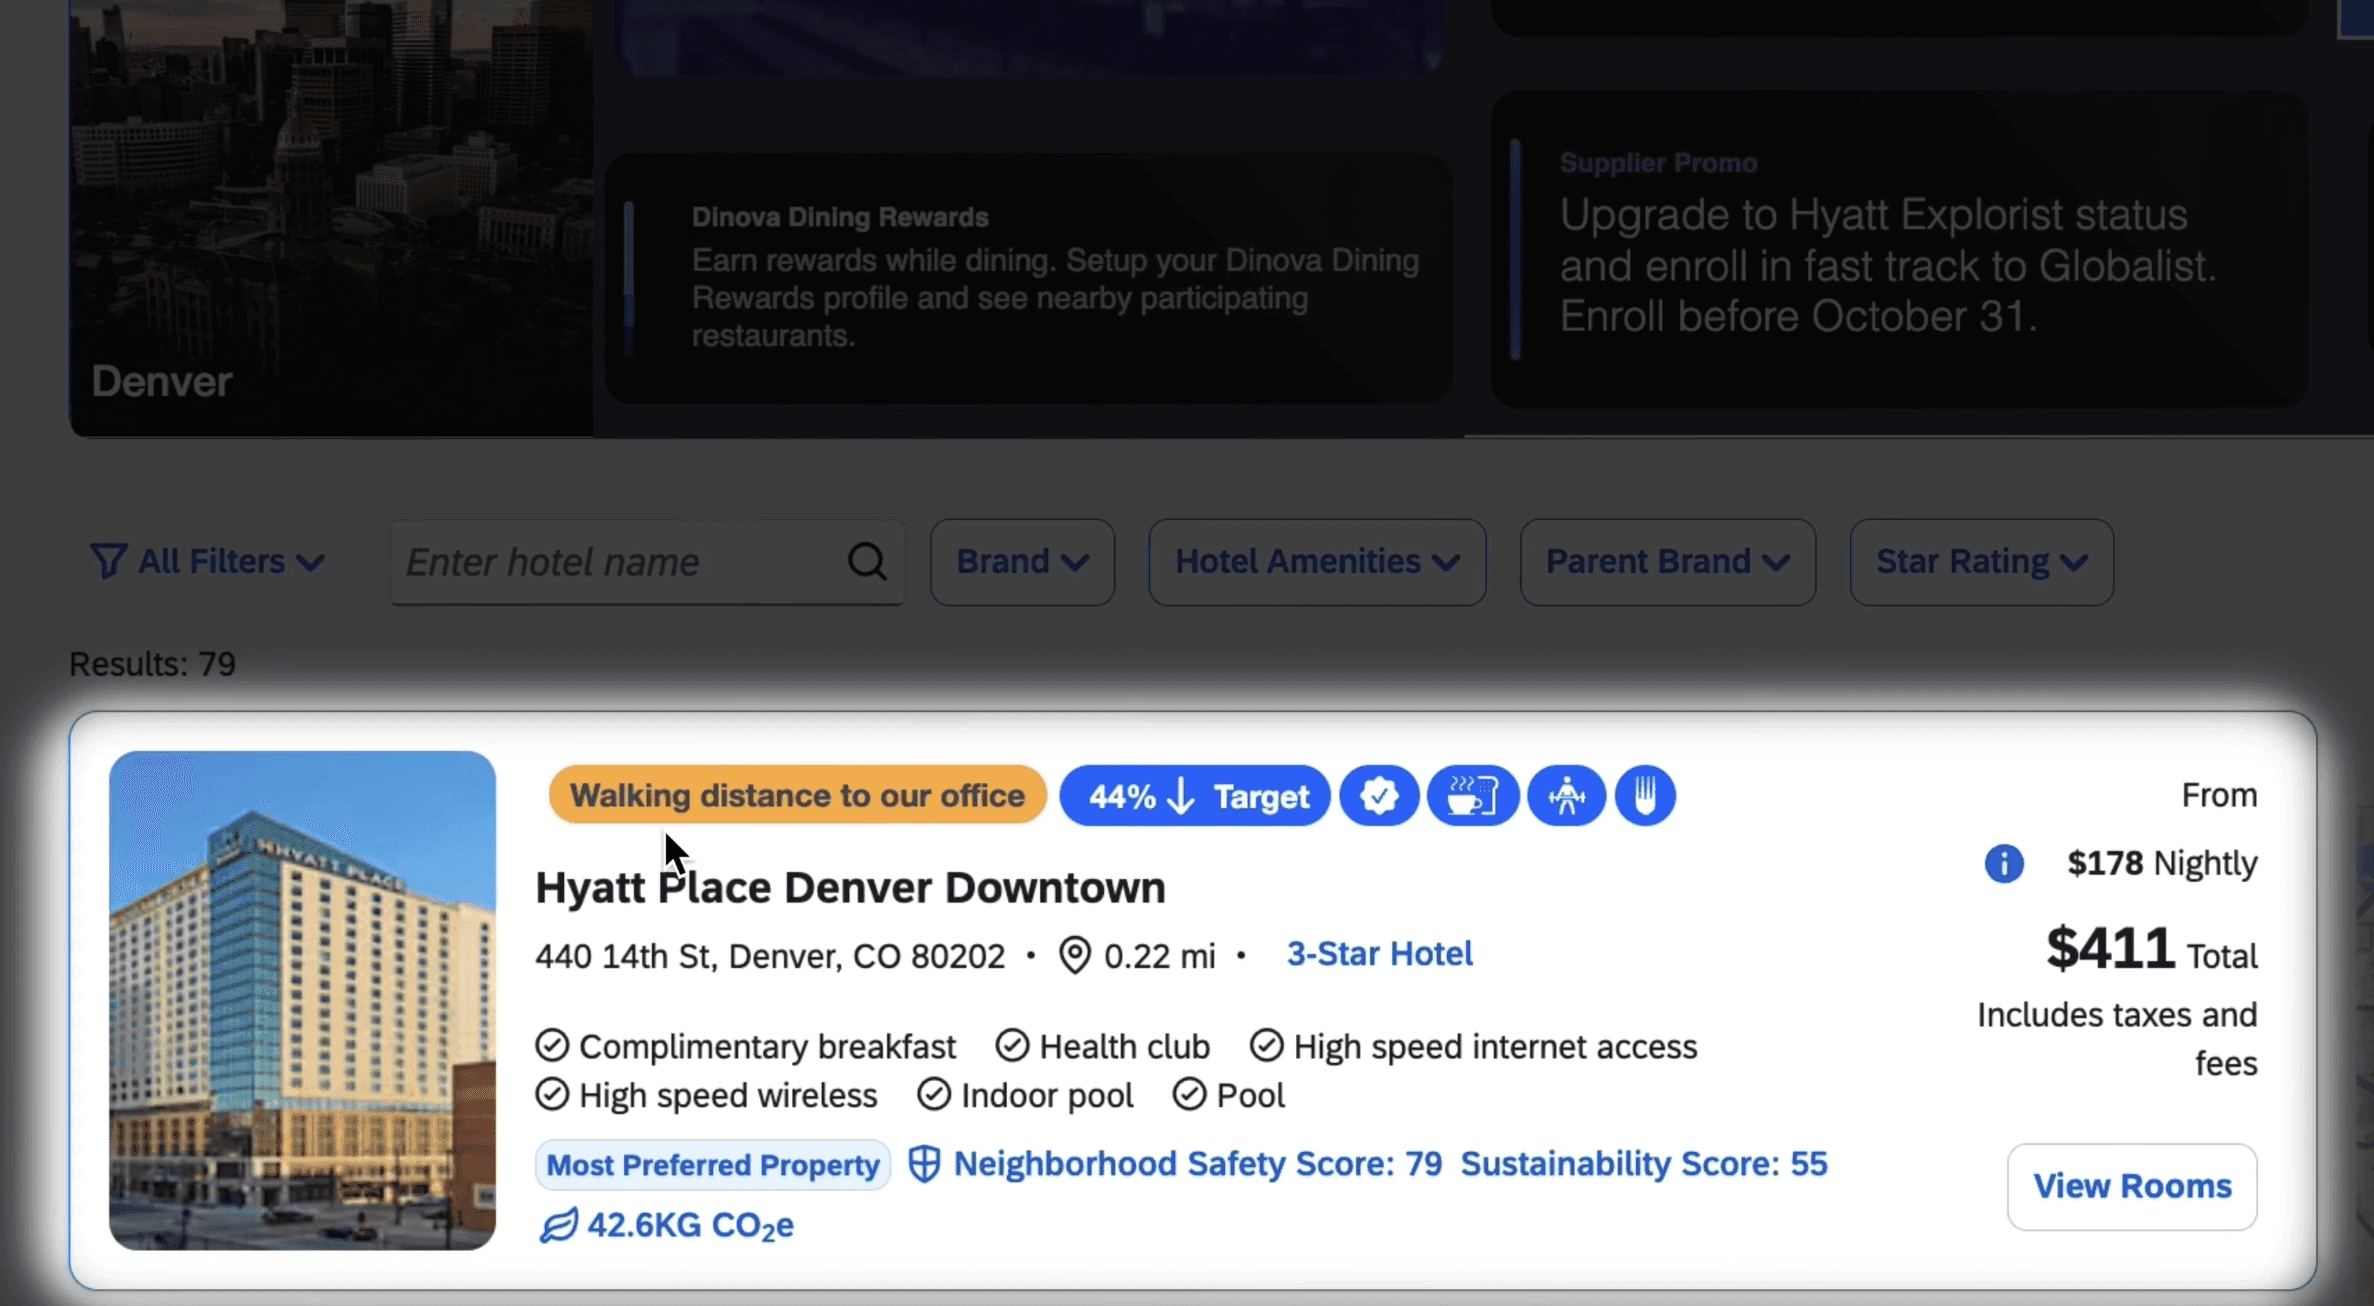Open the Parent Brand dropdown
Image resolution: width=2374 pixels, height=1306 pixels.
[x=1667, y=562]
